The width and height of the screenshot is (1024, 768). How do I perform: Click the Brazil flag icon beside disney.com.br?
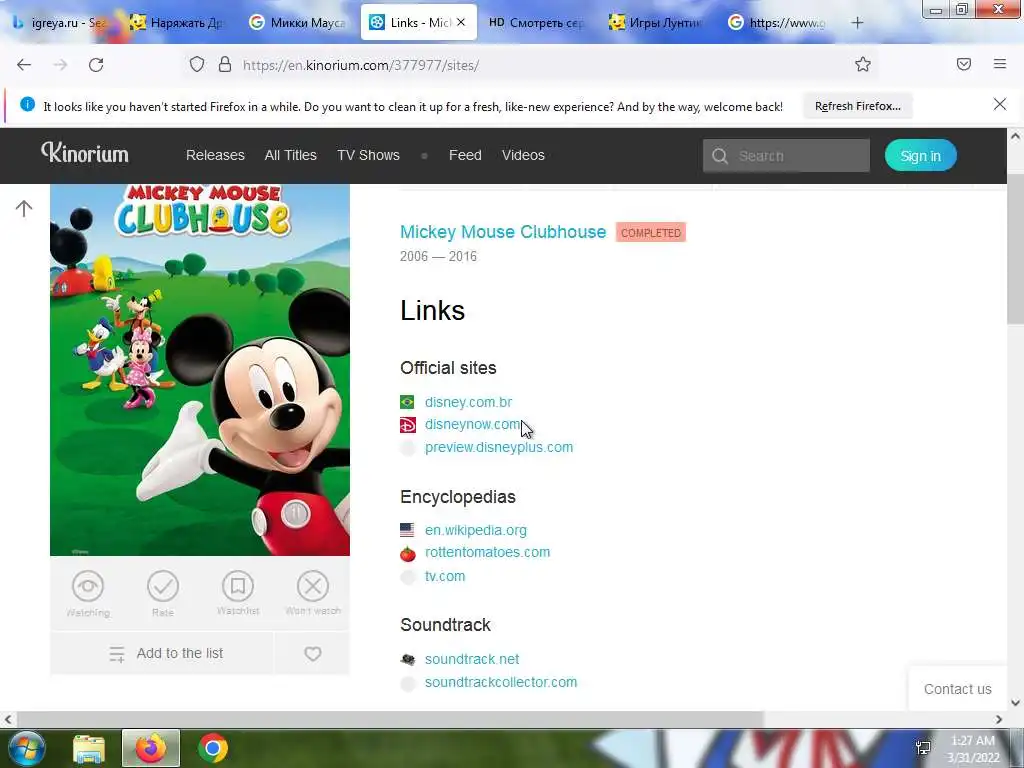[x=408, y=402]
